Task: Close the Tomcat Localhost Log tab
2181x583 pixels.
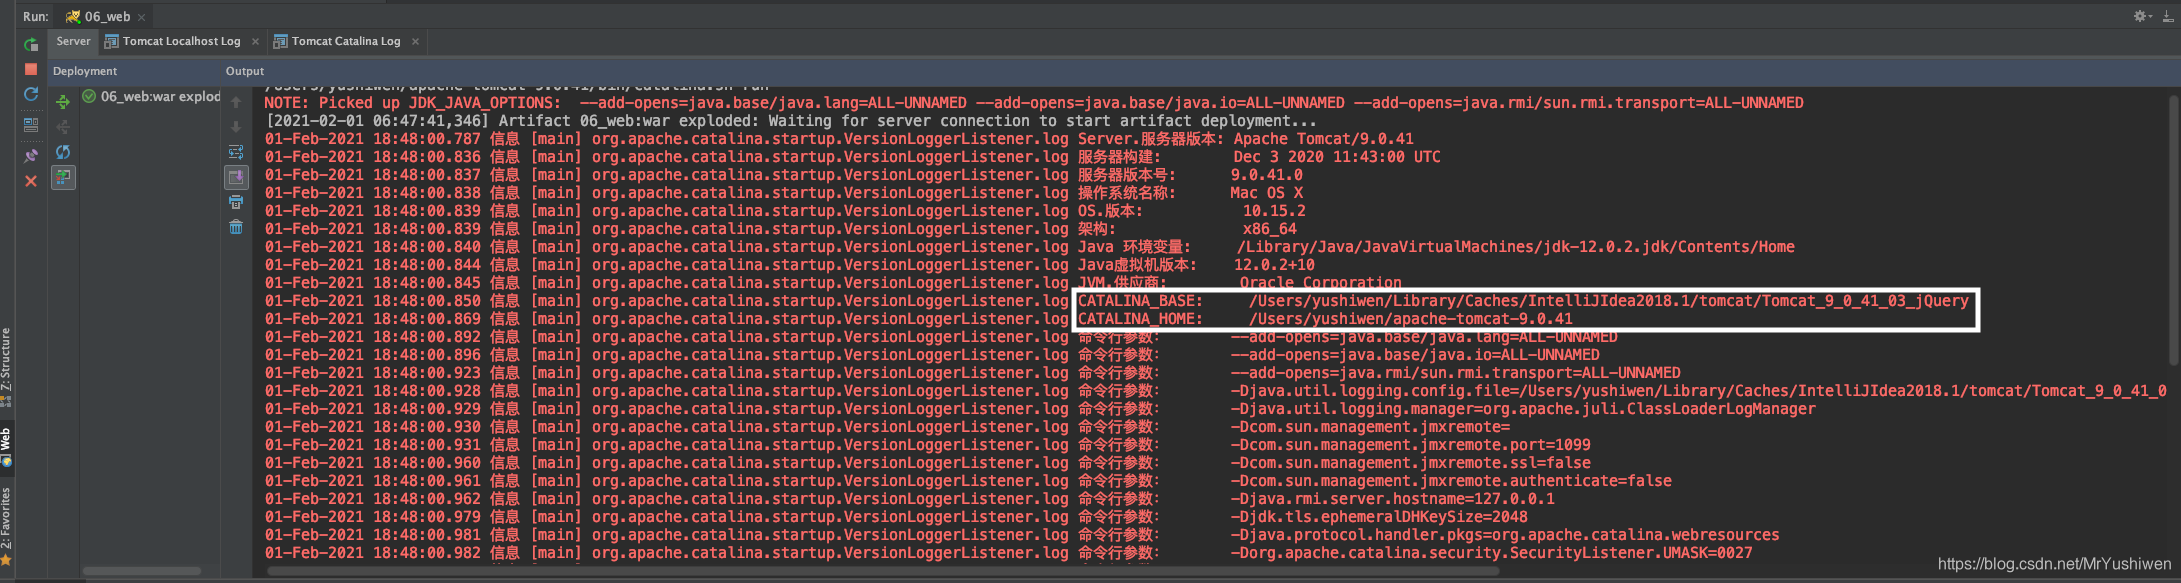Action: [x=255, y=41]
